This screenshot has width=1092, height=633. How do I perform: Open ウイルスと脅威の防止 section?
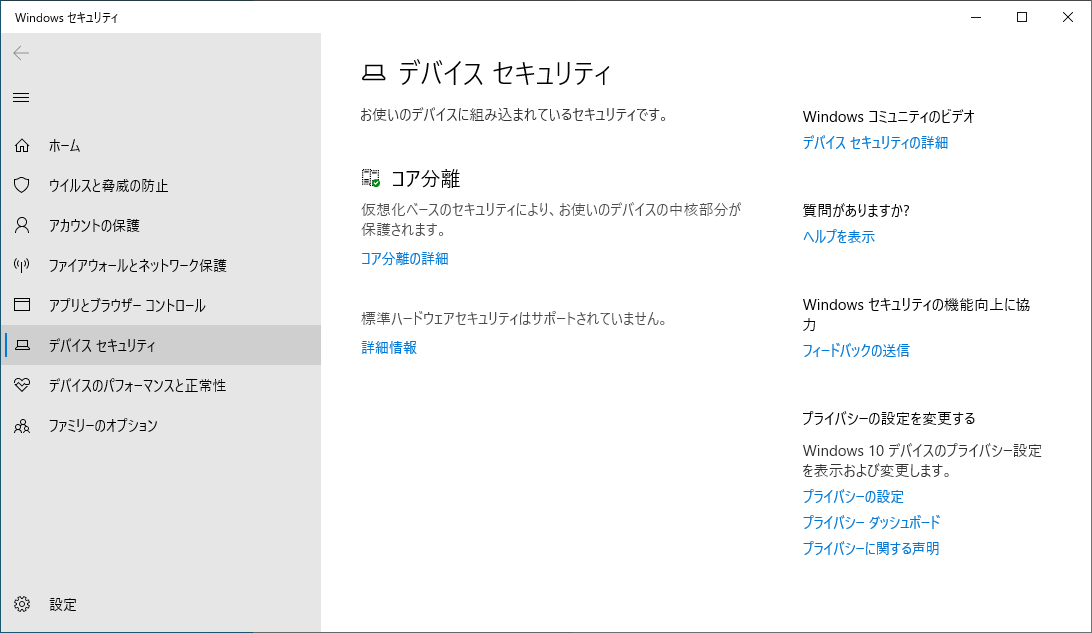tap(161, 185)
